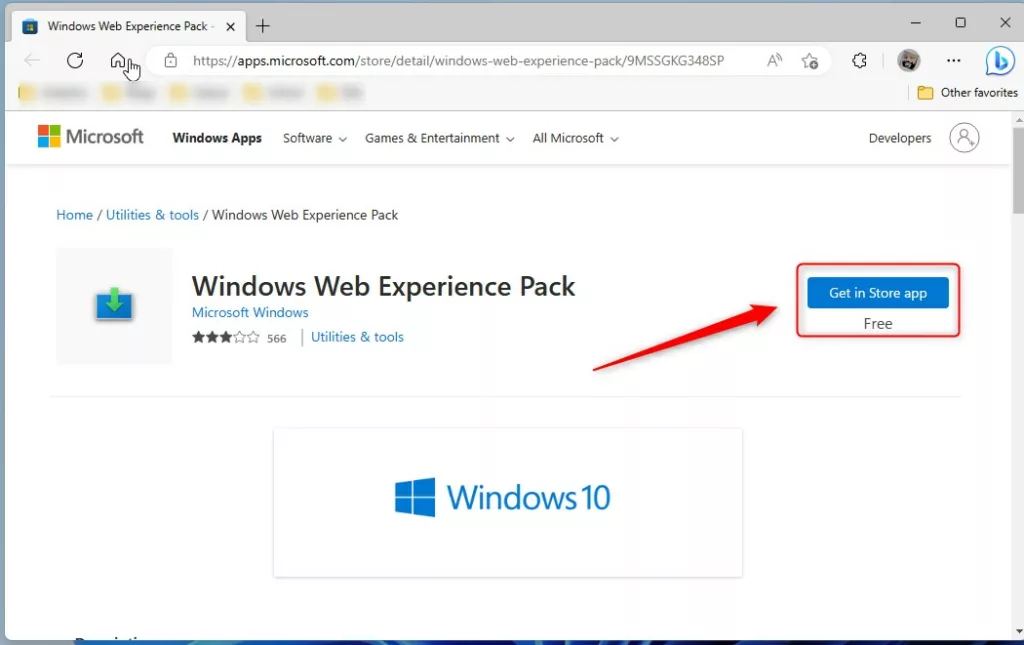Expand the All Microsoft dropdown

click(575, 138)
